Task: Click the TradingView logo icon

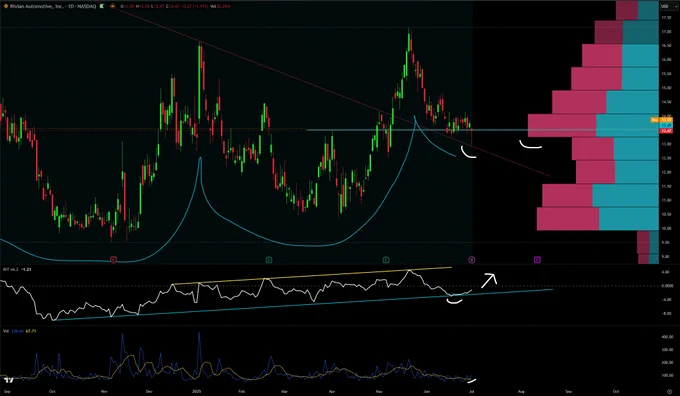Action: coord(8,380)
